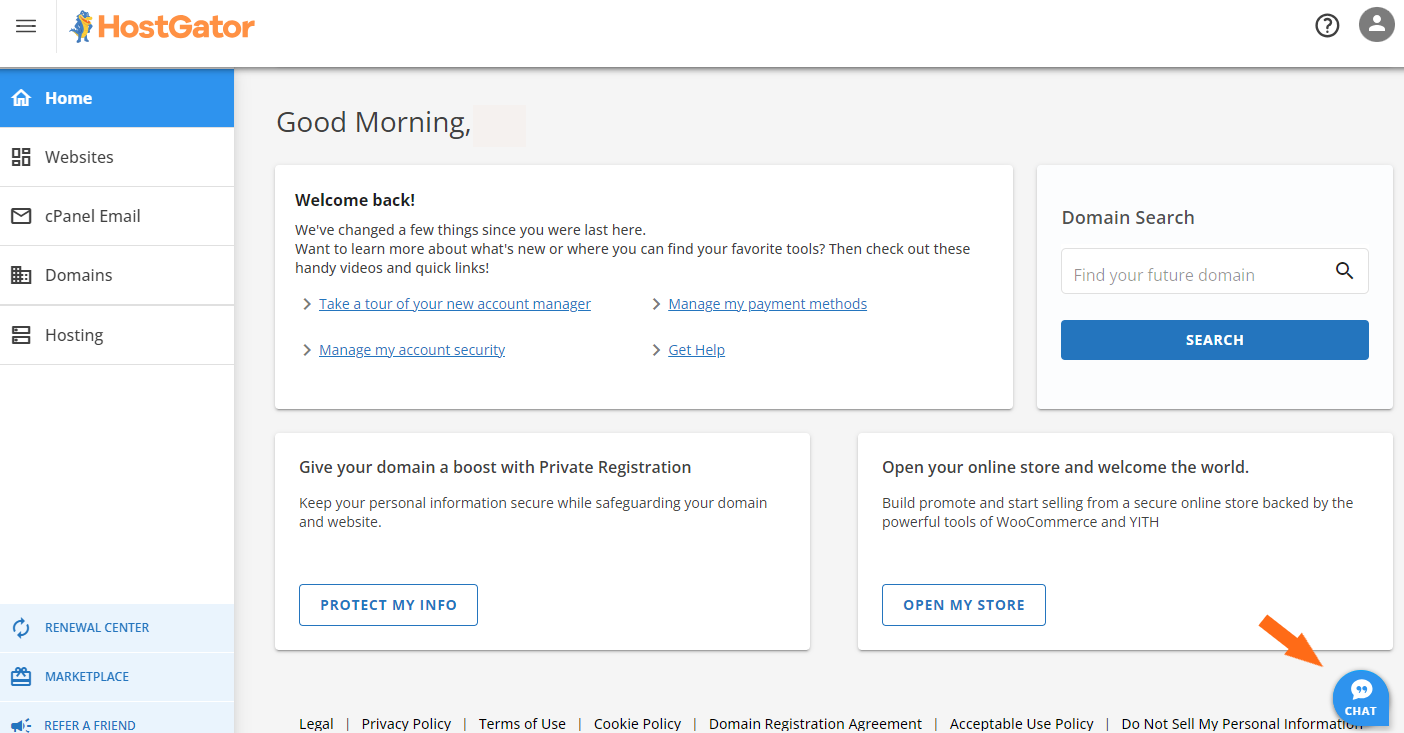This screenshot has height=733, width=1404.
Task: Open the Privacy Policy footer link
Action: [406, 723]
